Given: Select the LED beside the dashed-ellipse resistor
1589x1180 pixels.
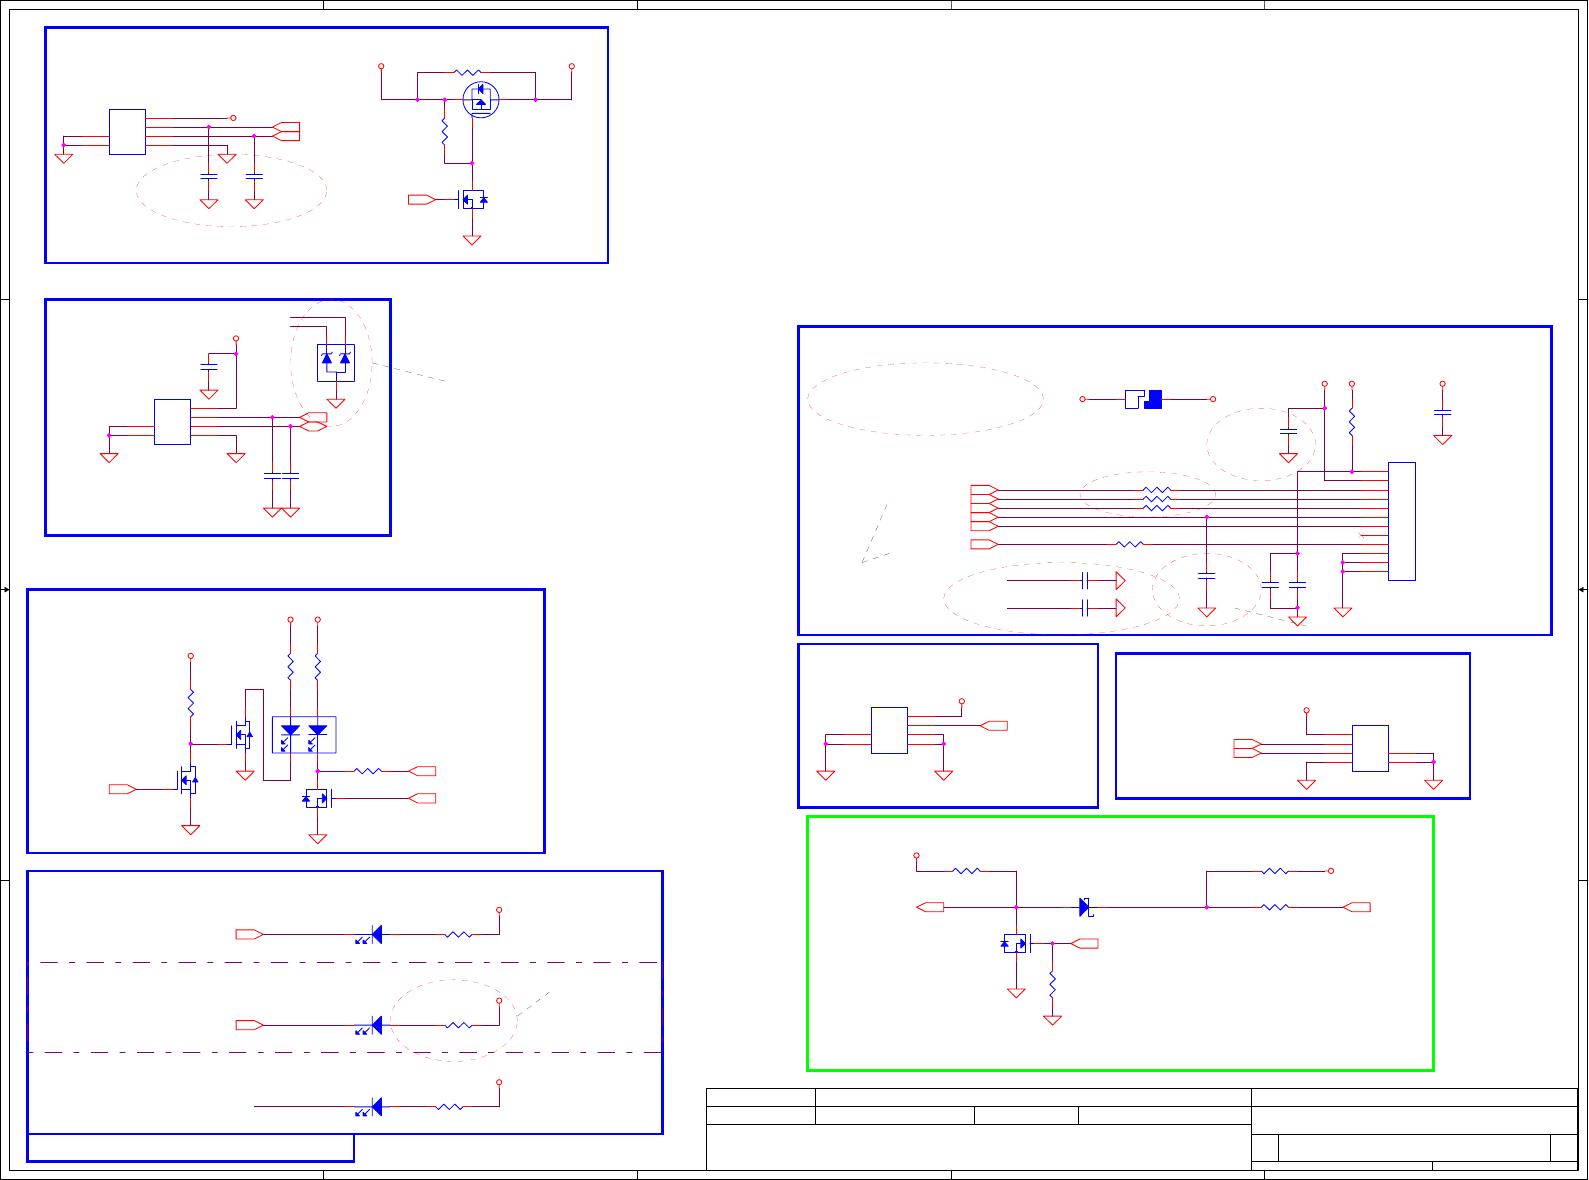Looking at the screenshot, I should point(370,1025).
